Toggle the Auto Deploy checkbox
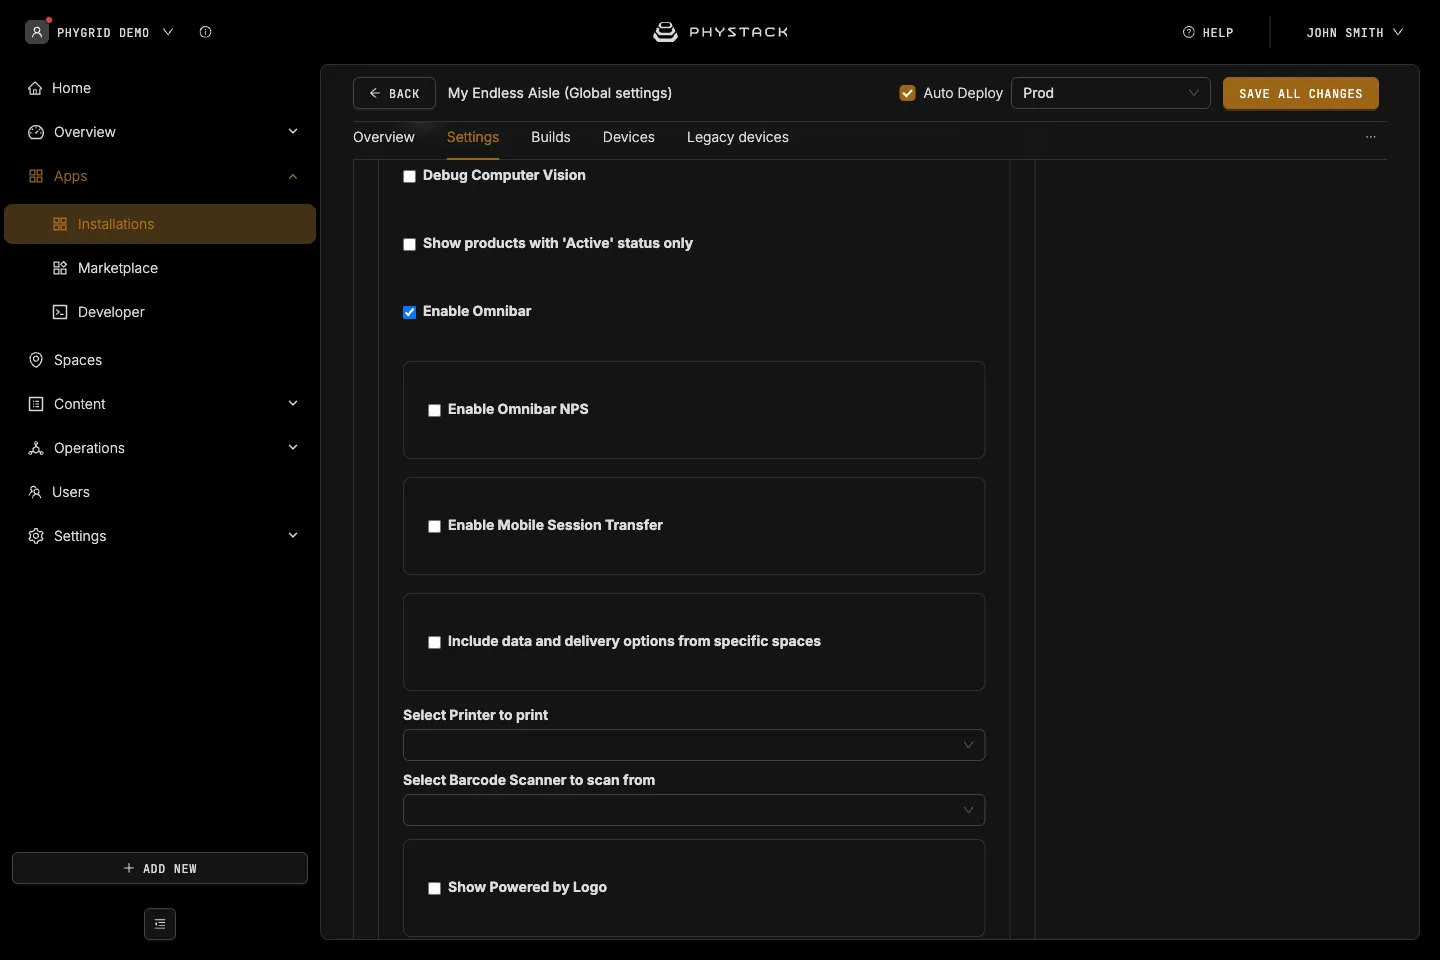Image resolution: width=1440 pixels, height=960 pixels. (908, 93)
